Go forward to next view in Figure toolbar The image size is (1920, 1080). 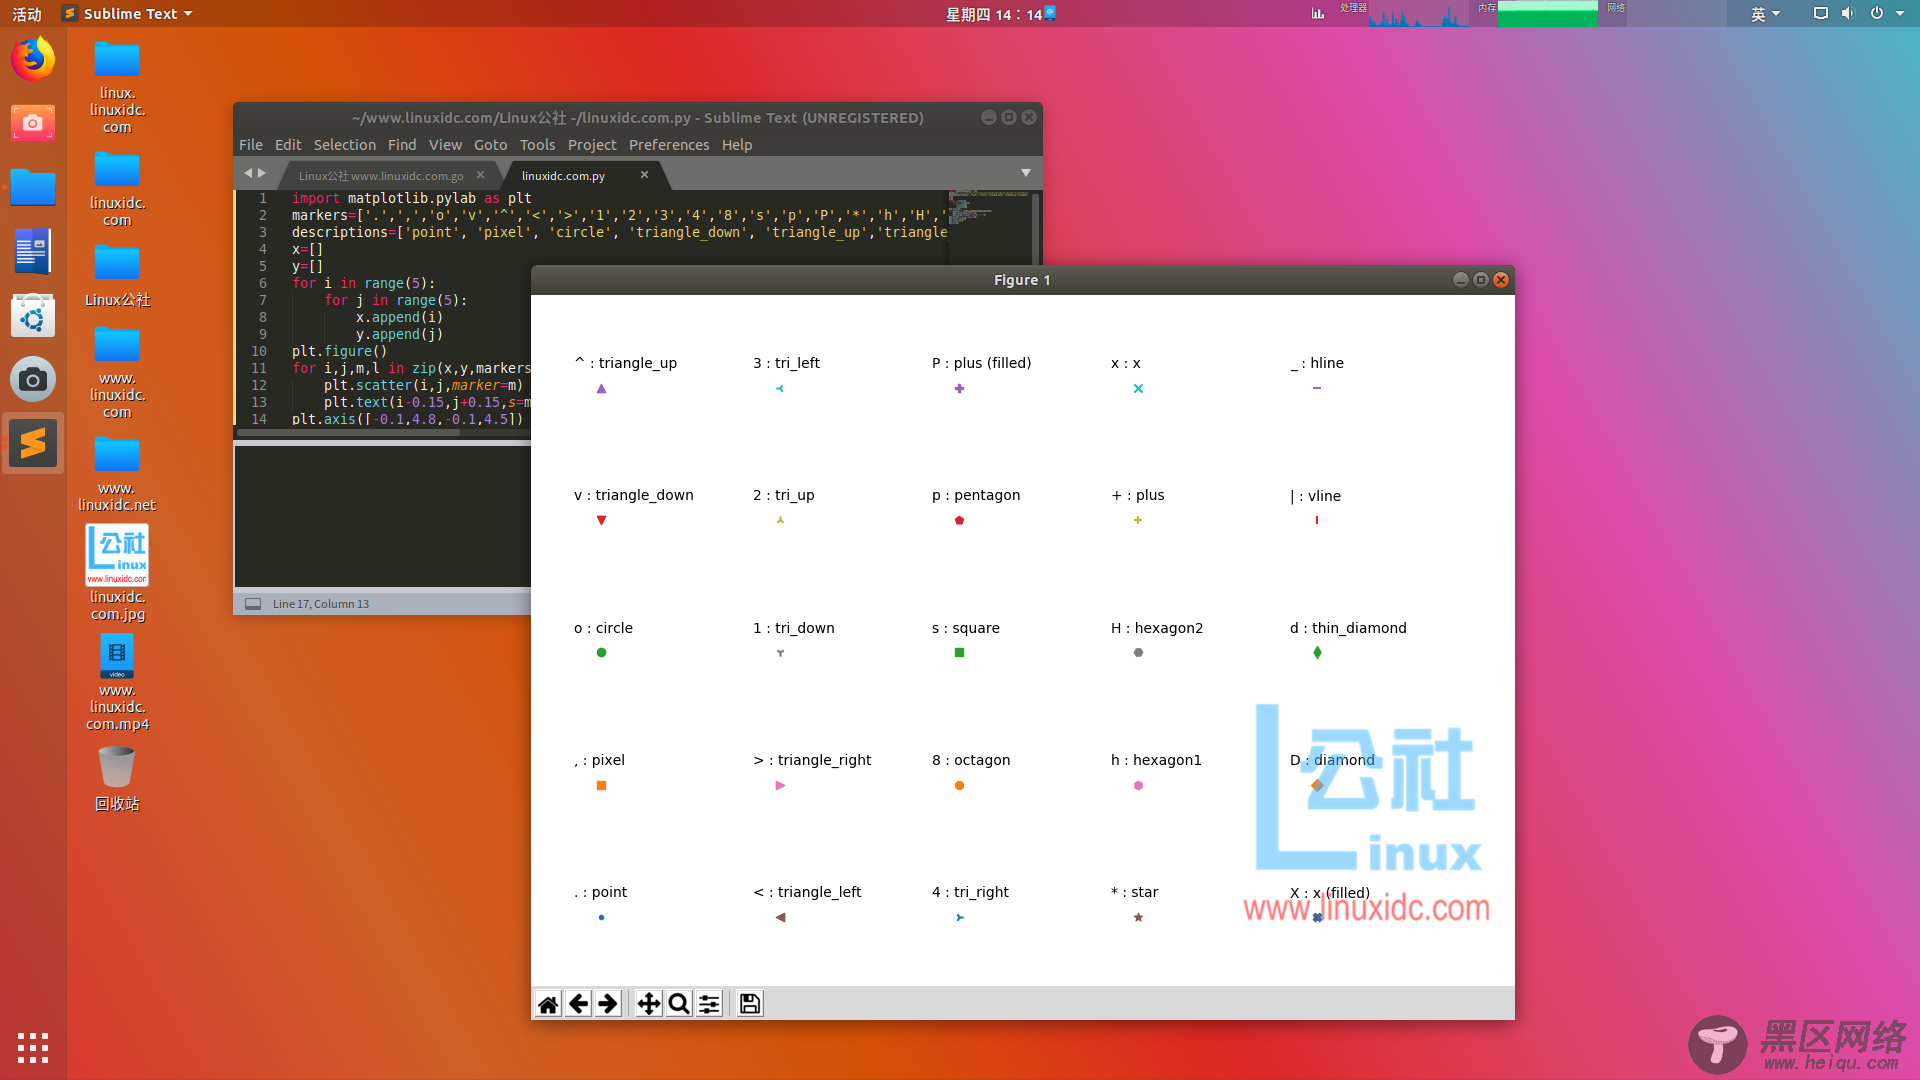608,1004
